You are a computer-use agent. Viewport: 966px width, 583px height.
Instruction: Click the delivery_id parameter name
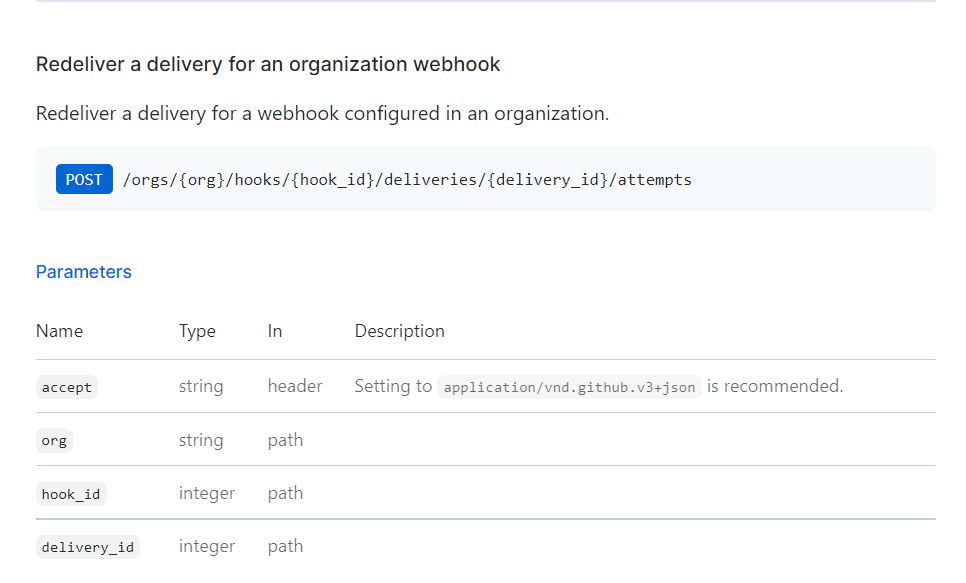88,547
